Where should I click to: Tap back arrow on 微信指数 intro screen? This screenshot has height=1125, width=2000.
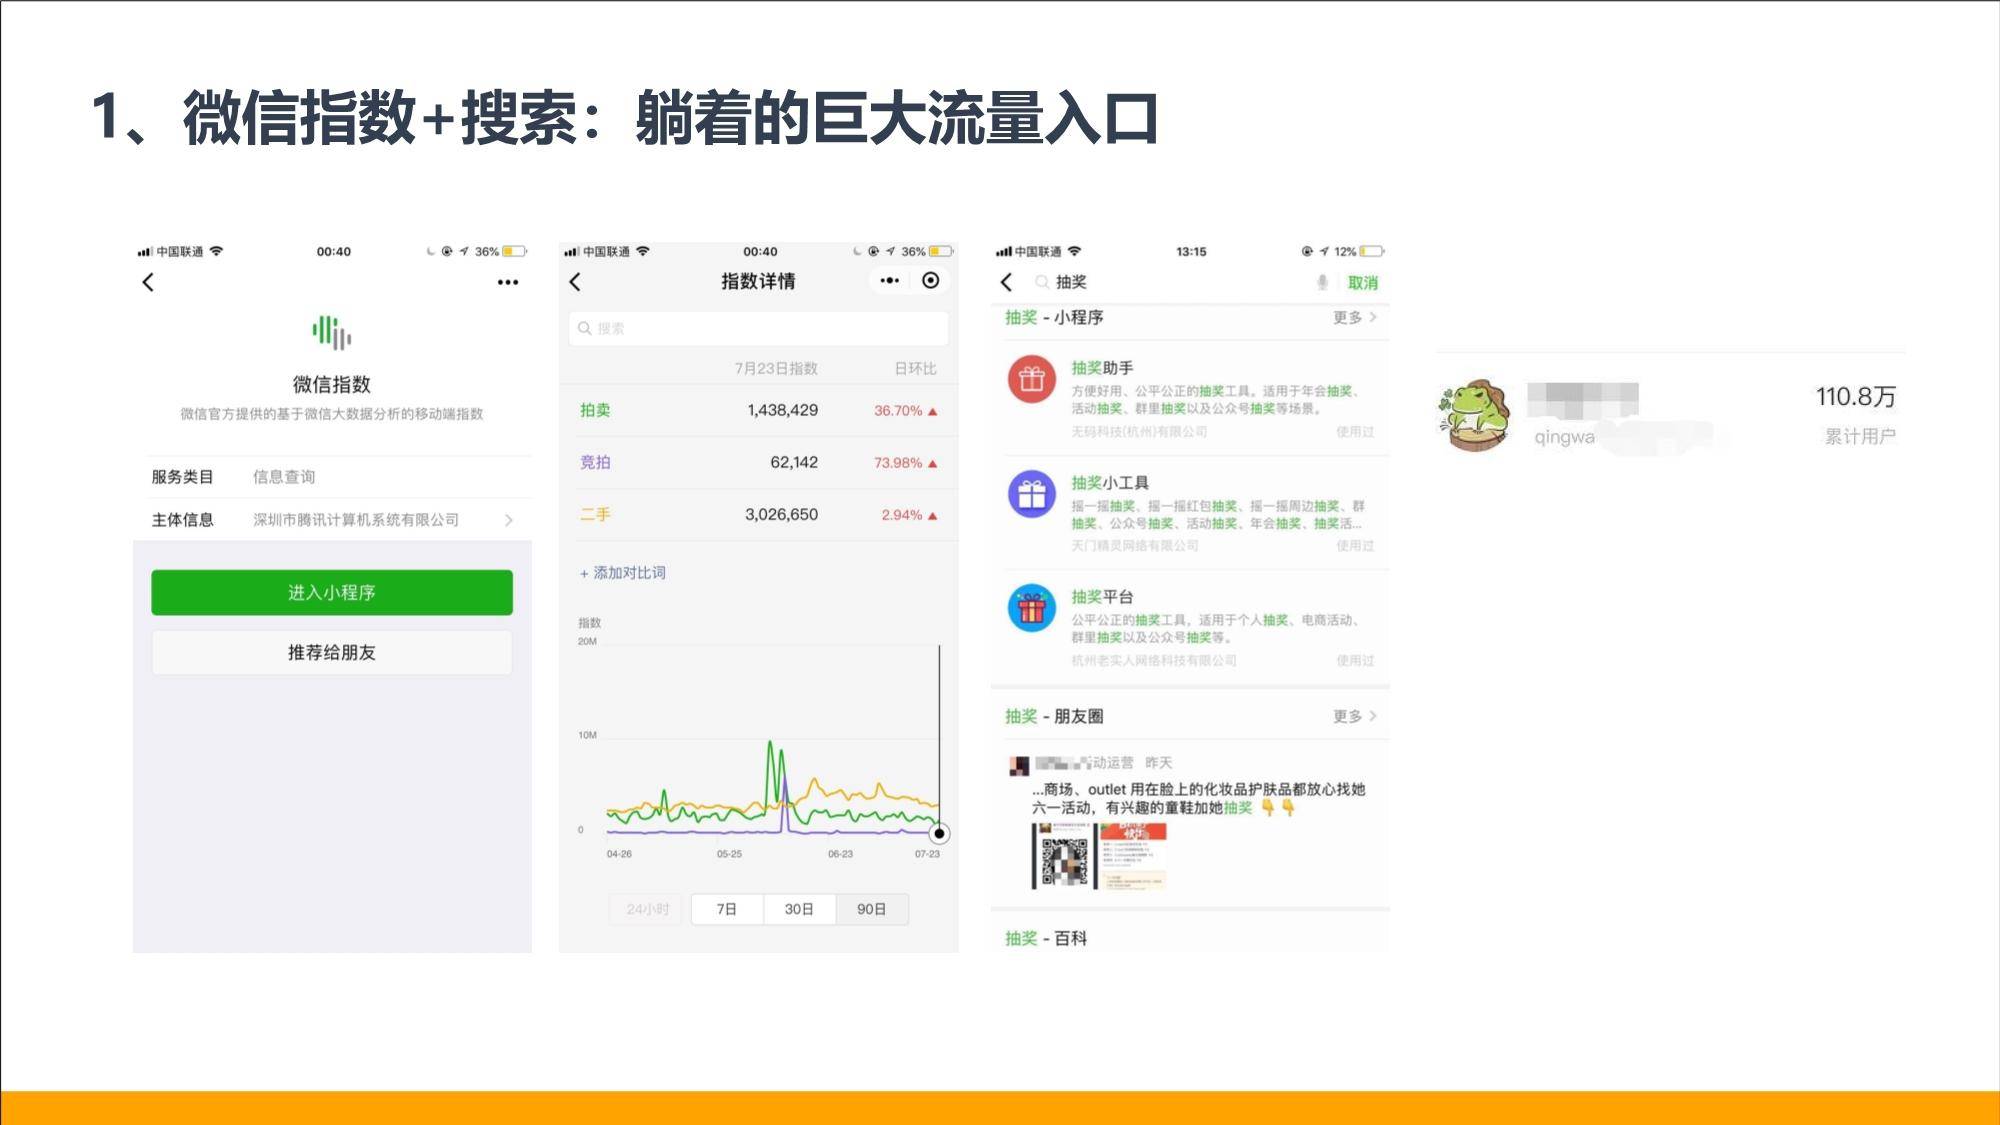[148, 282]
